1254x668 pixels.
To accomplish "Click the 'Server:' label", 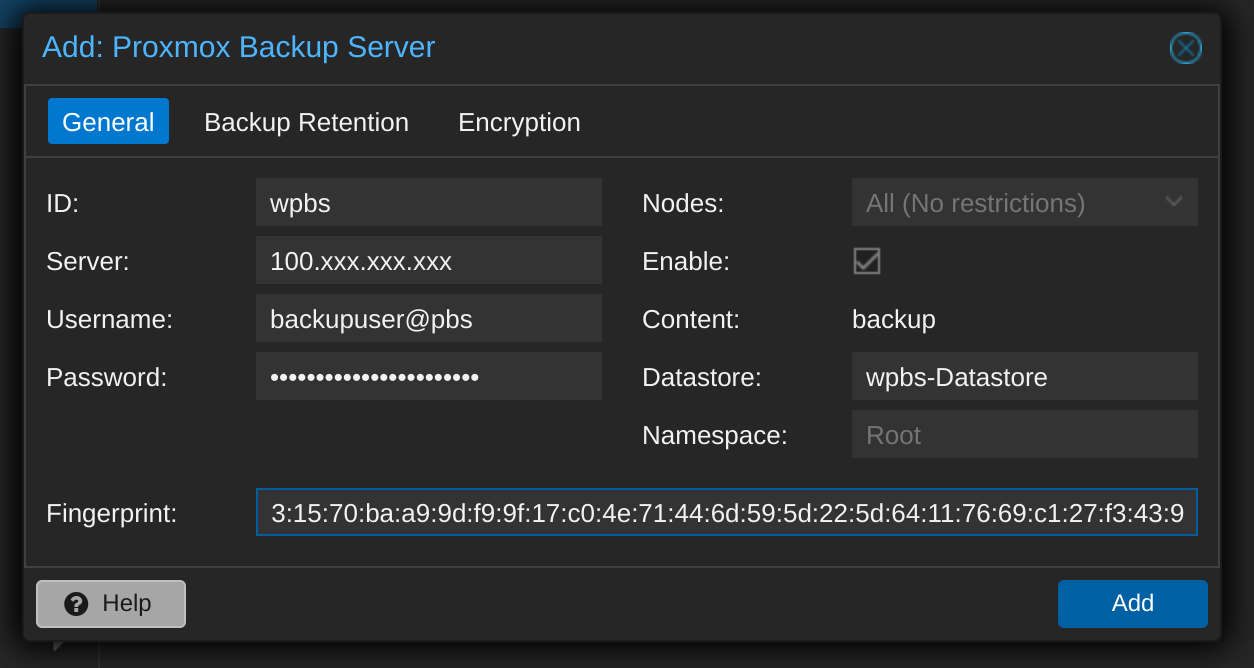I will [88, 262].
